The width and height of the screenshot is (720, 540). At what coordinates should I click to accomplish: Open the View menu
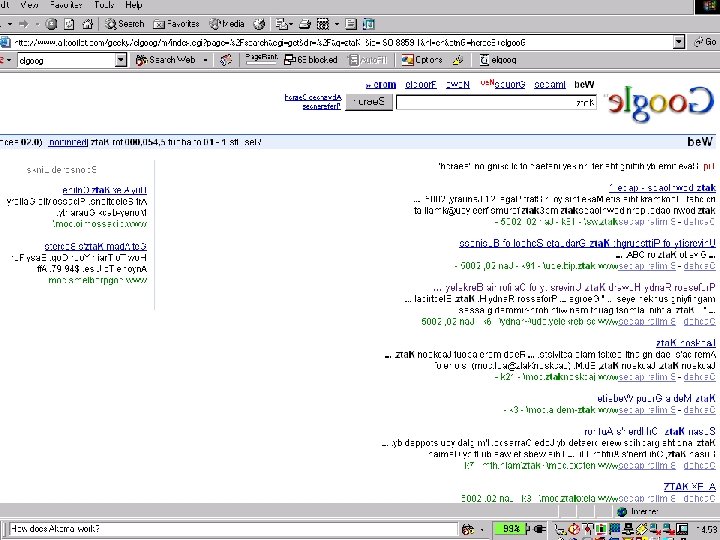pos(29,5)
